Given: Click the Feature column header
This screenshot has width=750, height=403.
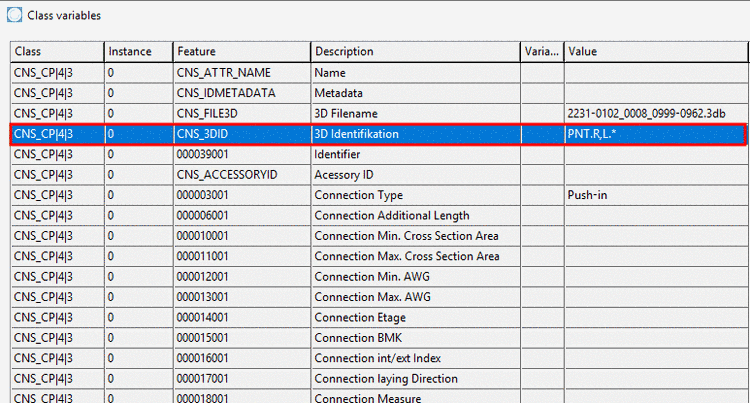Looking at the screenshot, I should (x=242, y=52).
